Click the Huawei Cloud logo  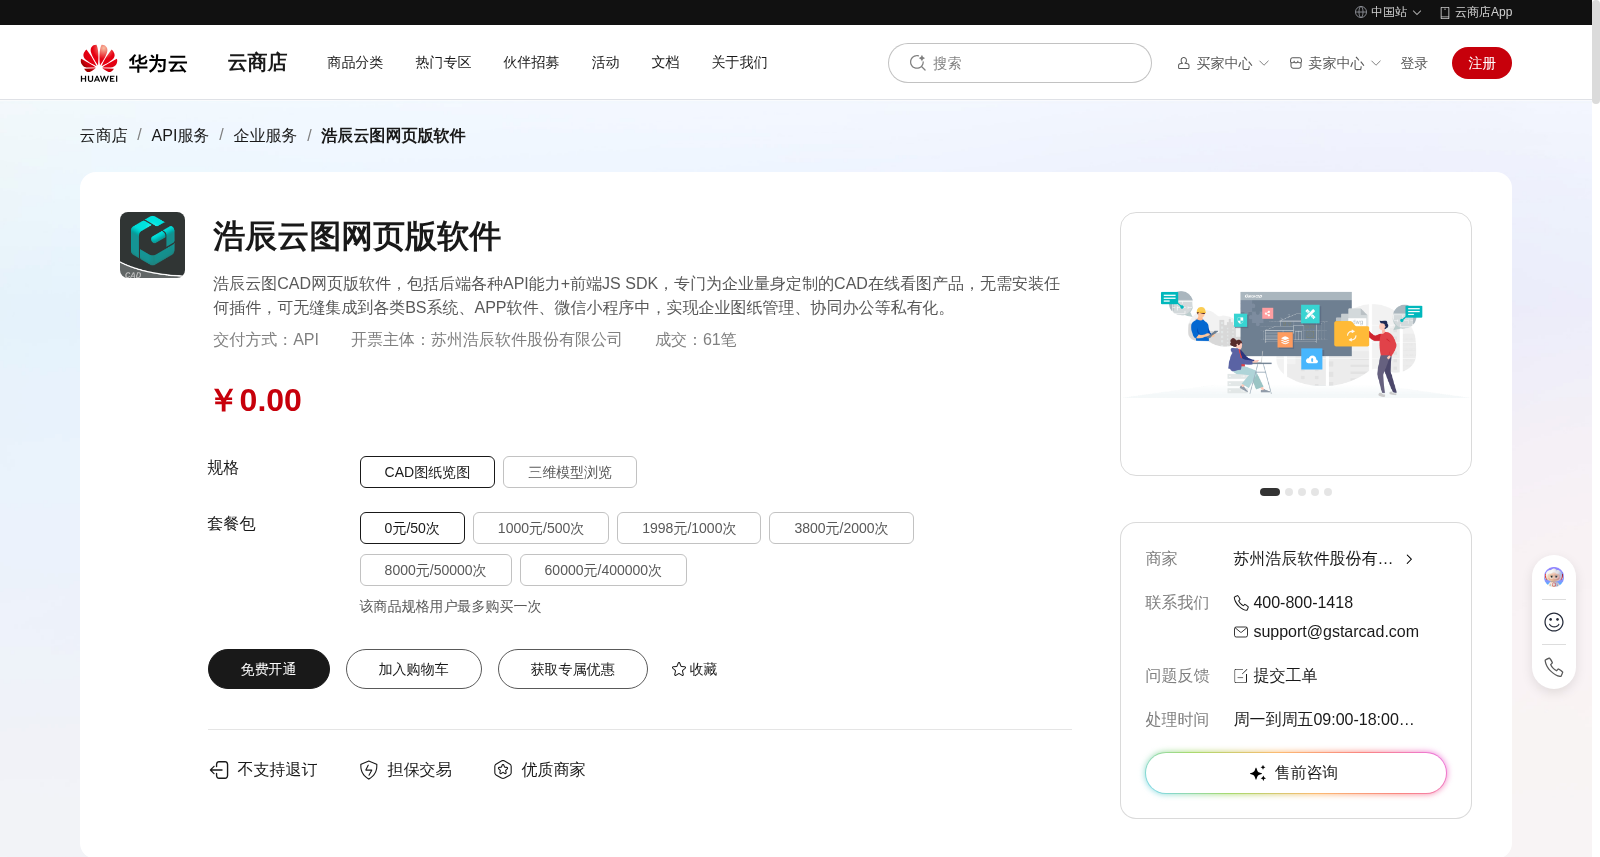click(x=134, y=63)
